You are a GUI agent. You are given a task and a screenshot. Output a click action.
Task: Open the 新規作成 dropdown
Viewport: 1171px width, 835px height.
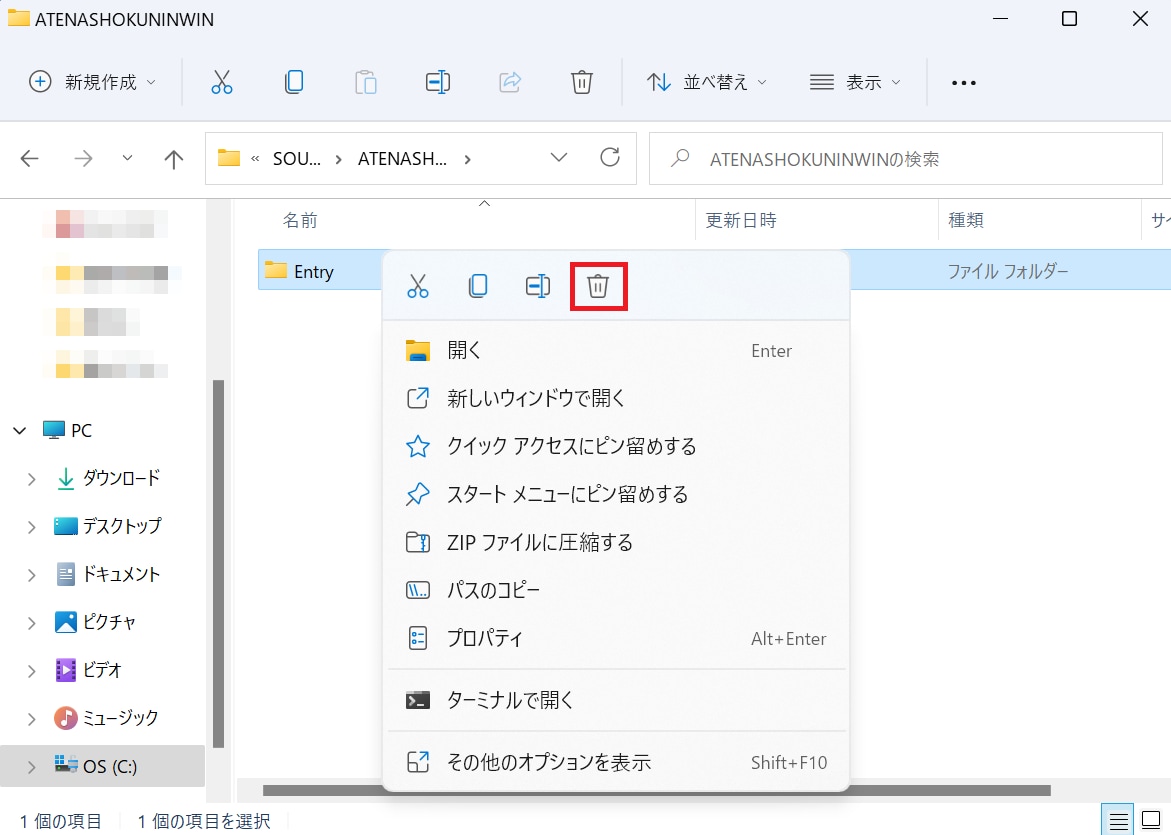click(92, 82)
